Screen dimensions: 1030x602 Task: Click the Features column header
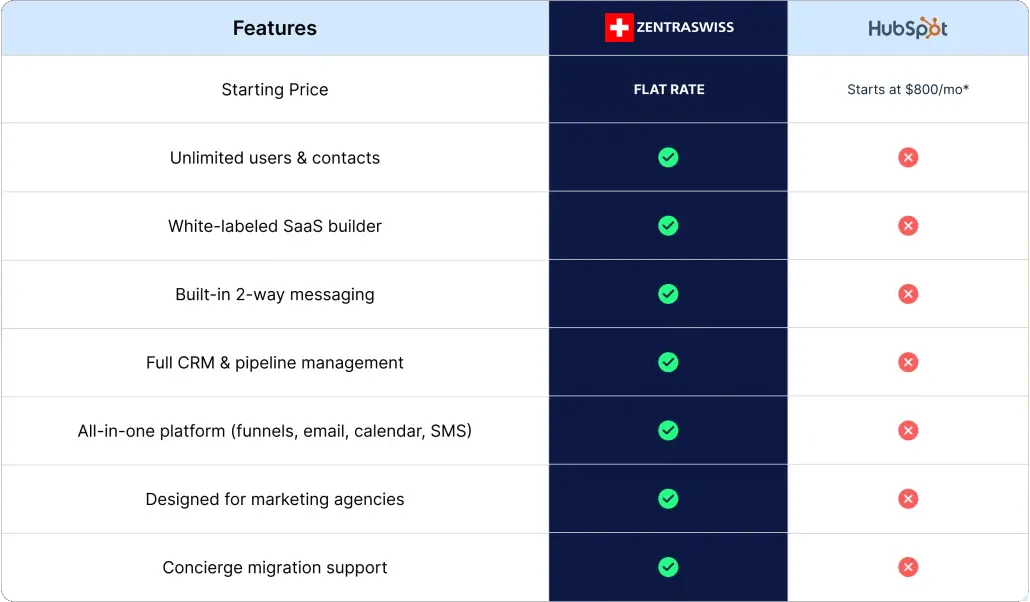[x=275, y=28]
